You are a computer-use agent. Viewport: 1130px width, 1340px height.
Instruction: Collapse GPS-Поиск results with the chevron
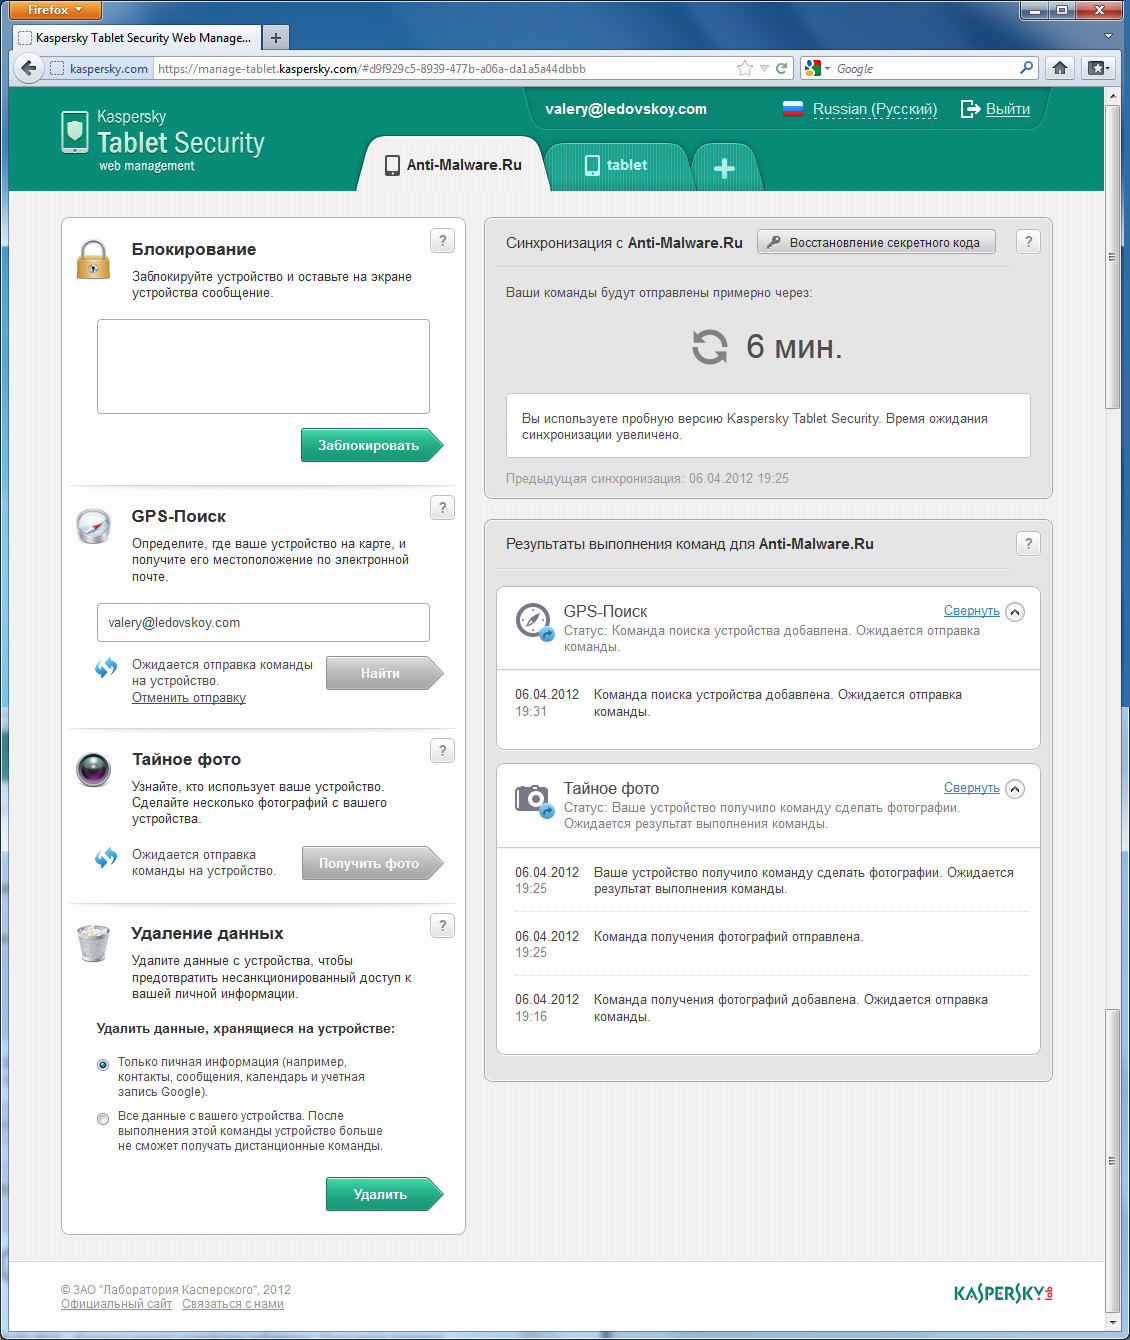pos(1015,612)
